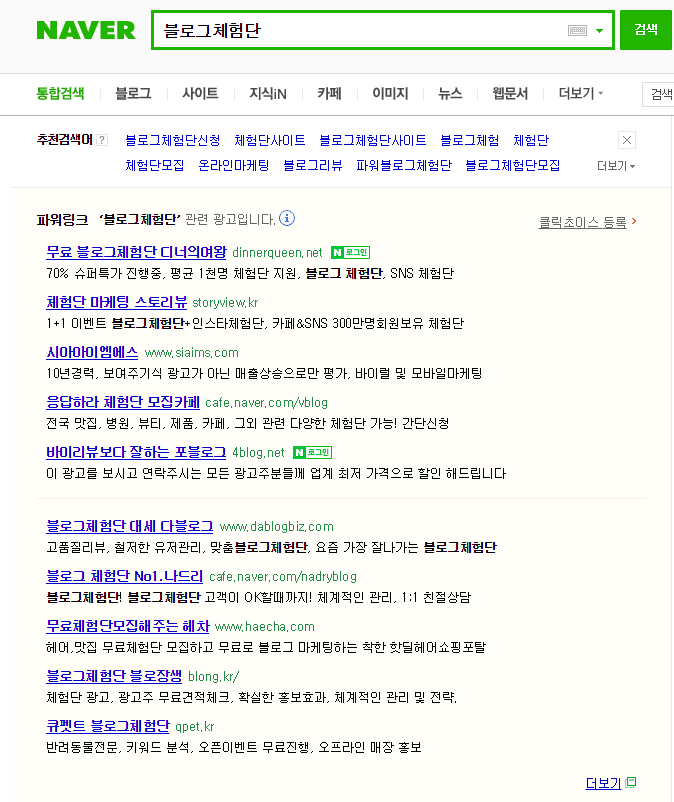
Task: Click the new-window icon beside bottom 더보기
Action: point(631,782)
